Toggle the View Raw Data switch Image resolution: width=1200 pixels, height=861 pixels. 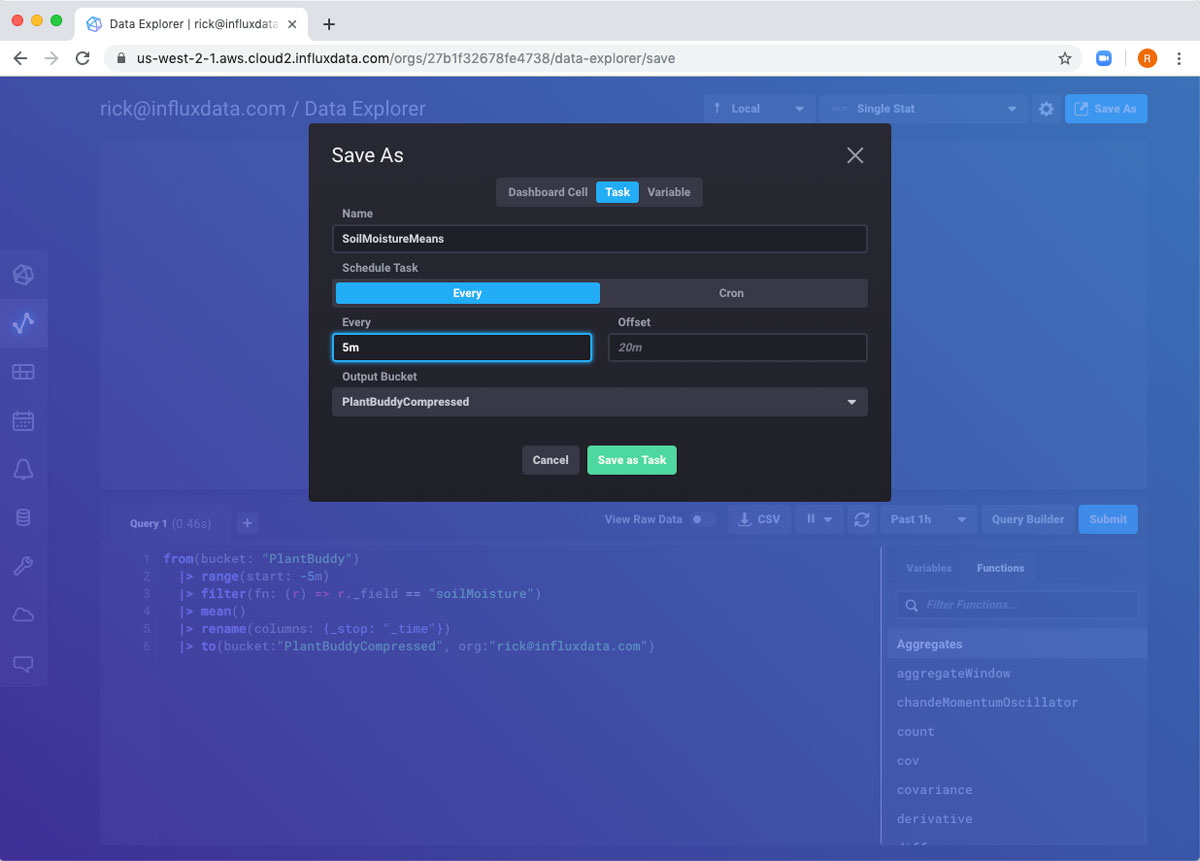coord(703,519)
